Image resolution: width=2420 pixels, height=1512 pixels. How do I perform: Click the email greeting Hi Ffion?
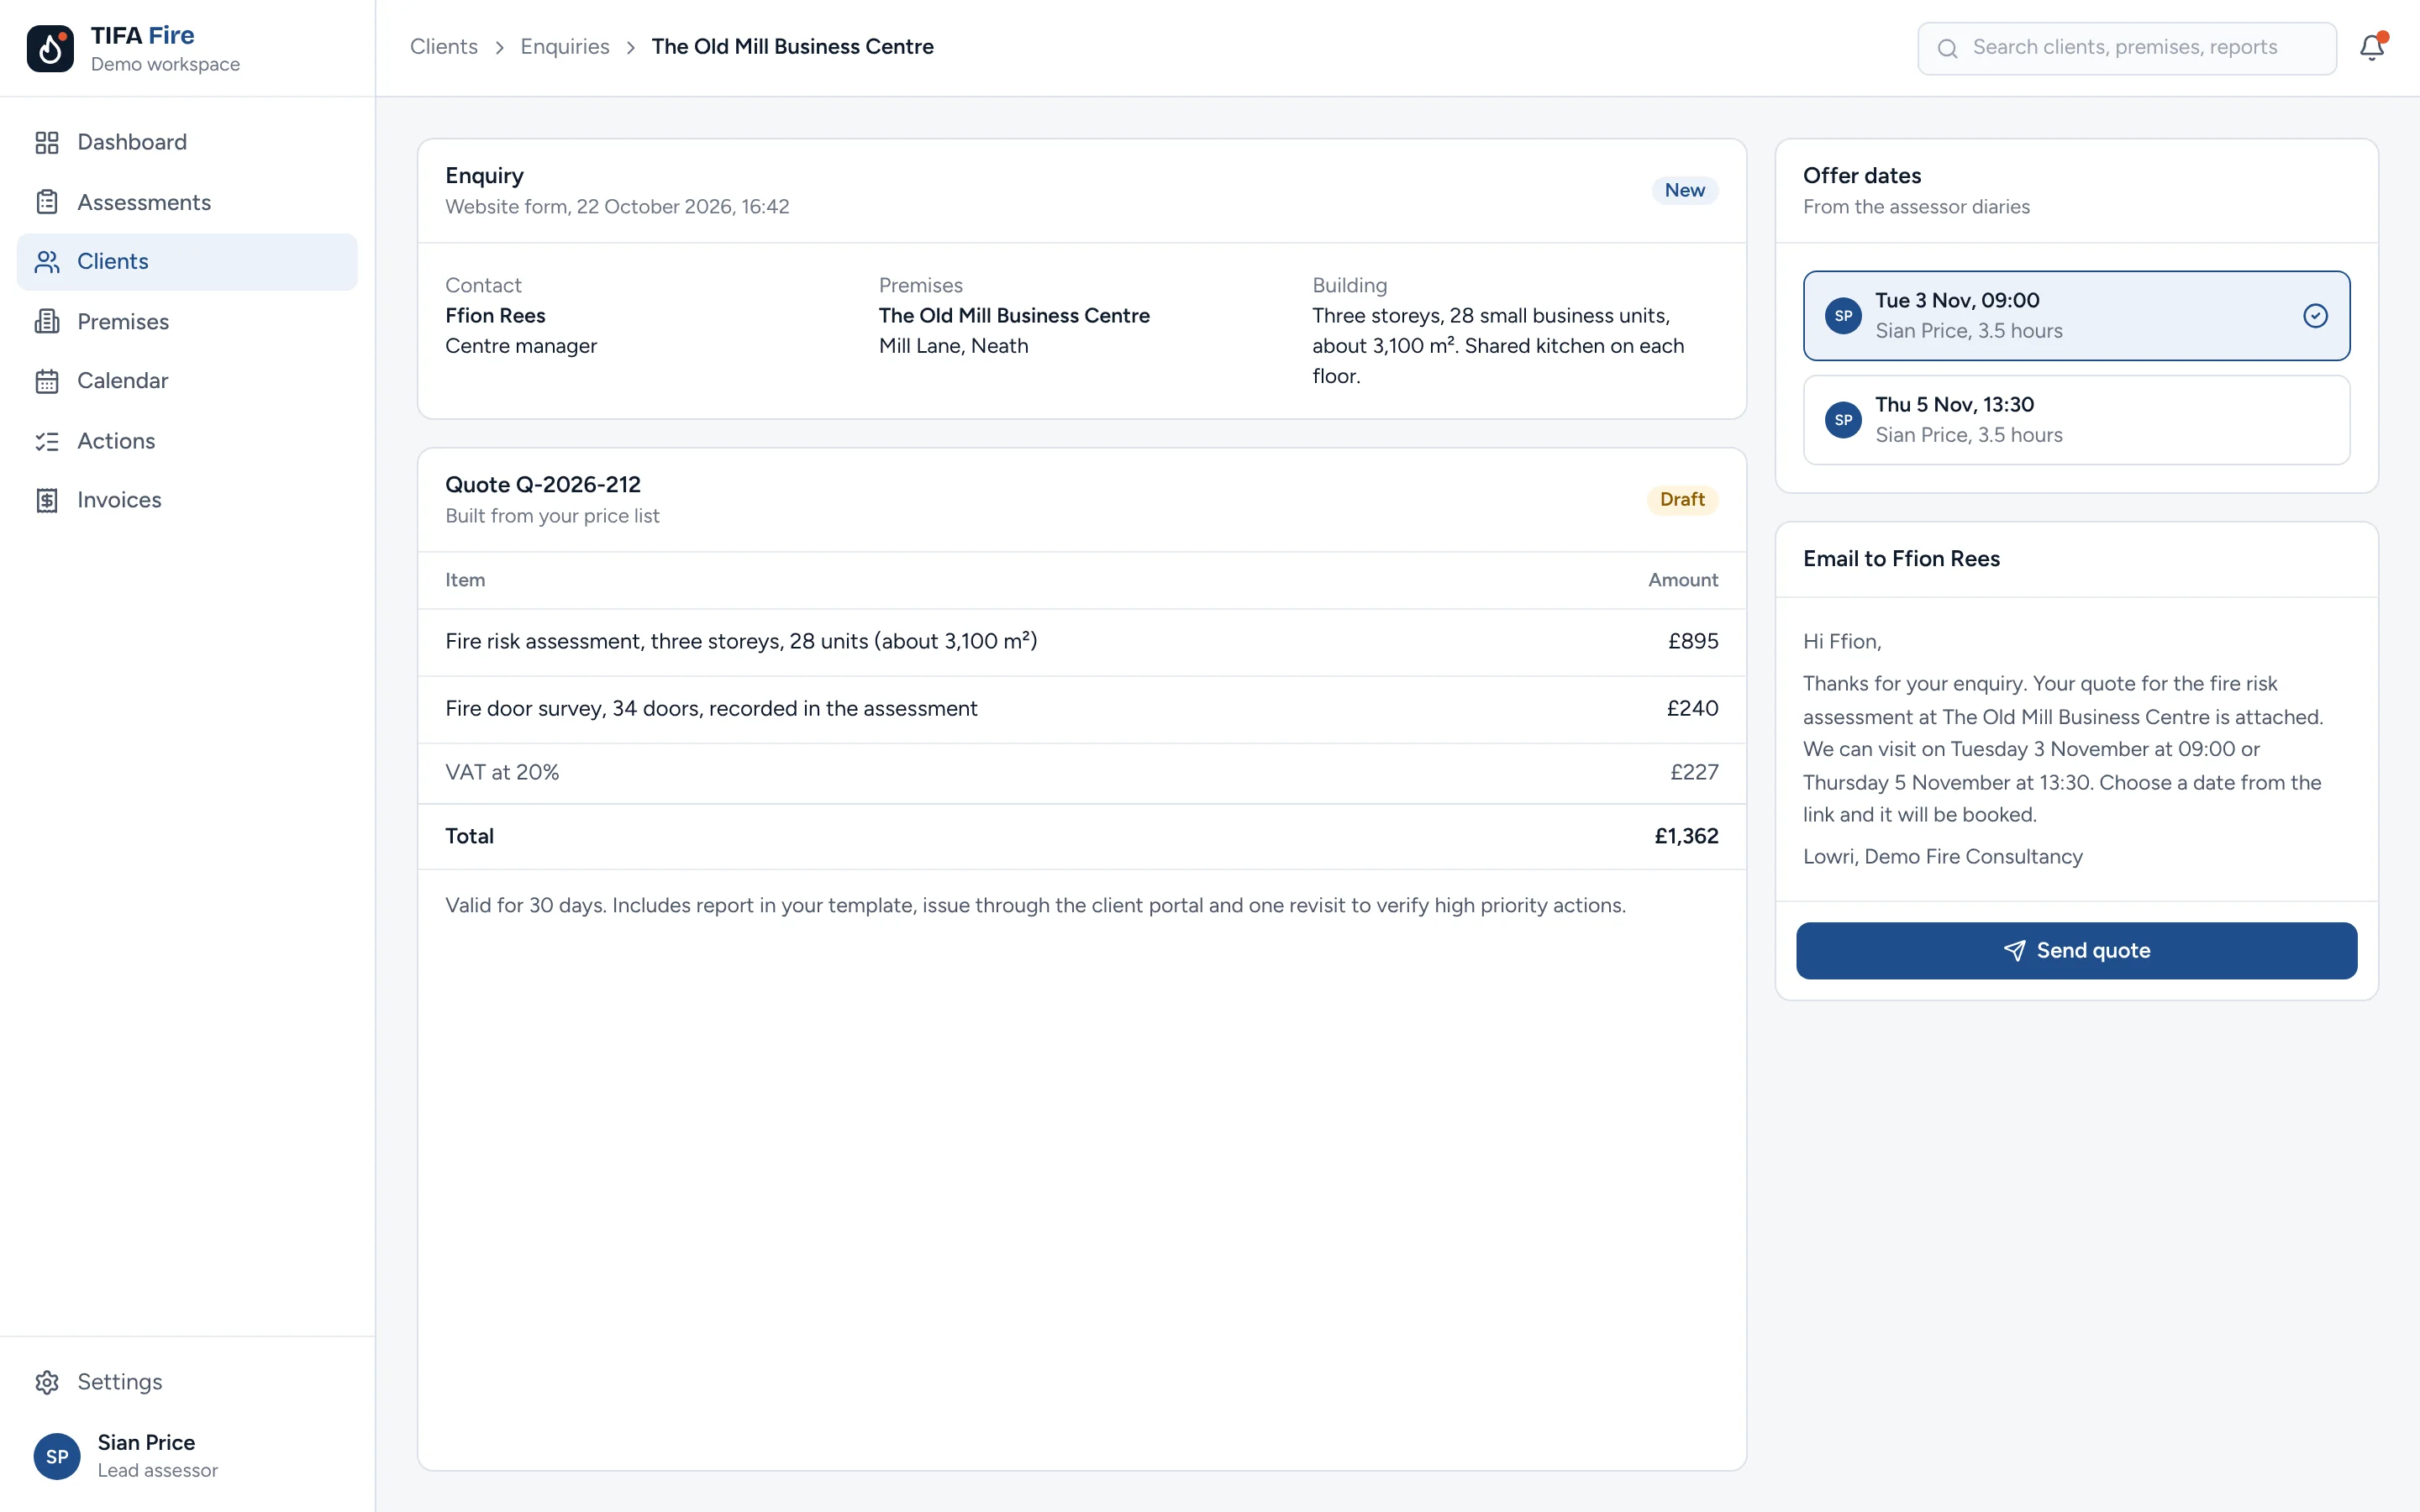click(1842, 642)
